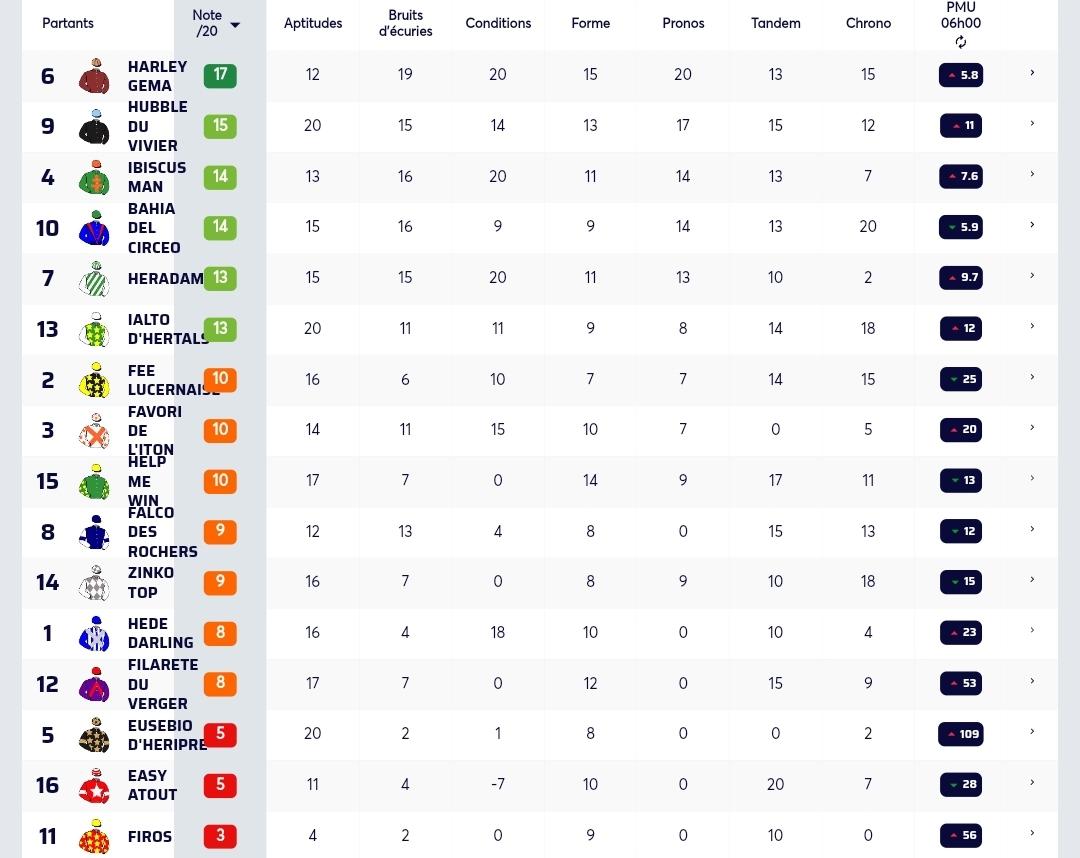This screenshot has width=1080, height=858.
Task: Click the red 3 note badge for Firos
Action: 220,836
